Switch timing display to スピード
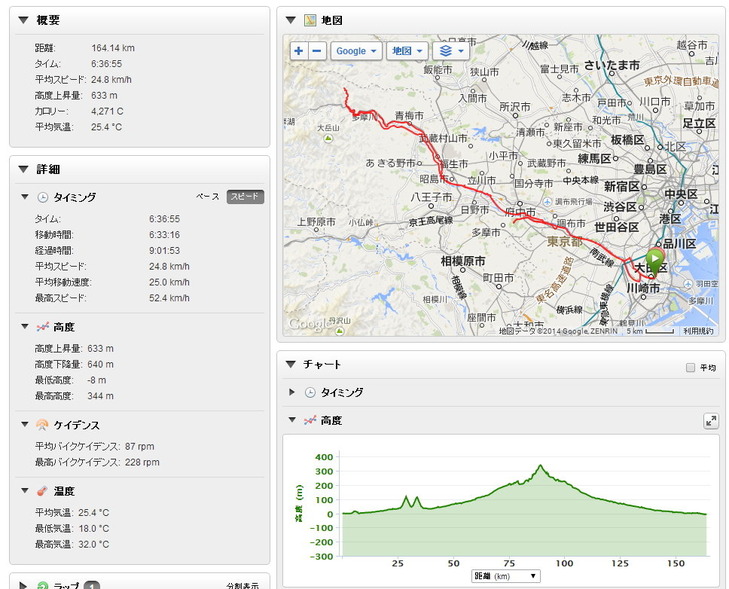The height and width of the screenshot is (589, 729). [245, 197]
